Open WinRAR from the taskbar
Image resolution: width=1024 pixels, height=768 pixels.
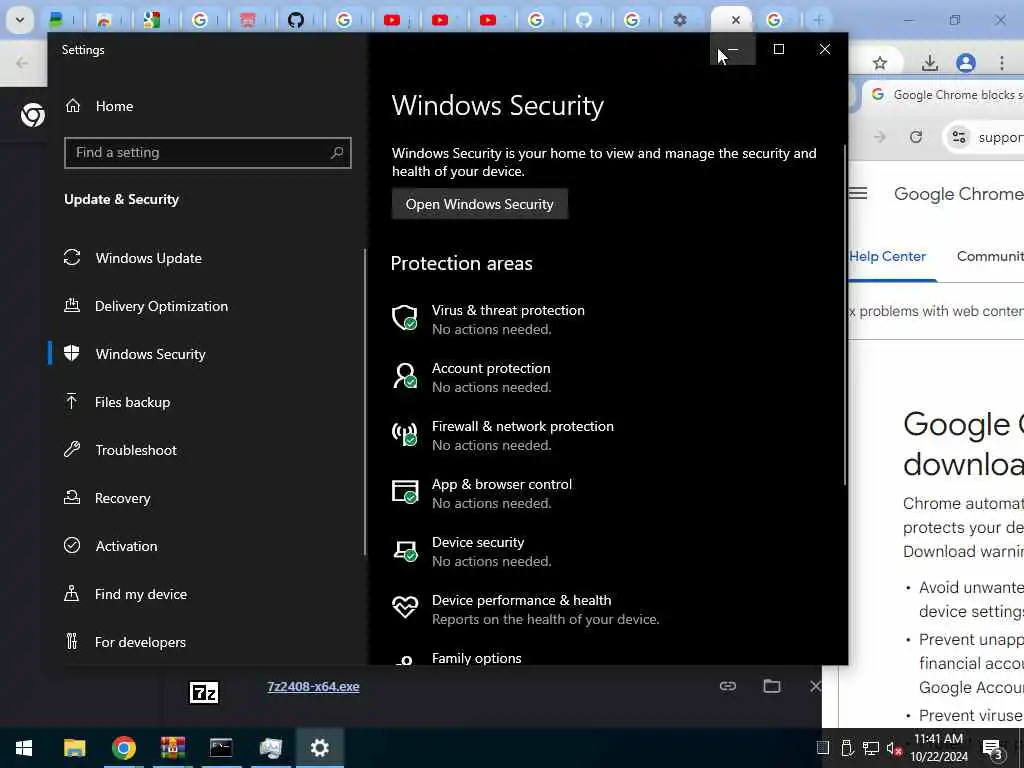coord(172,748)
